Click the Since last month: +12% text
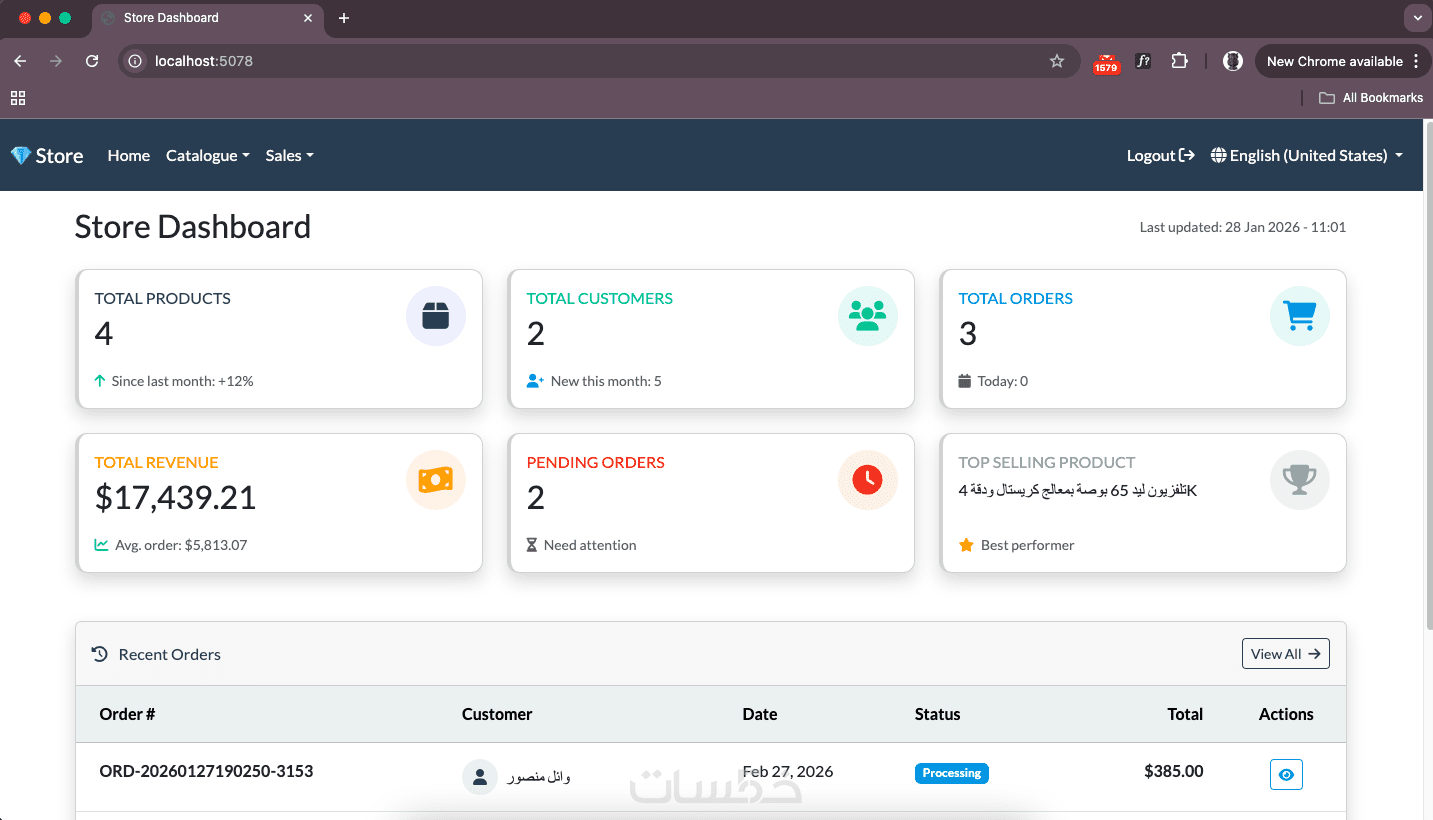This screenshot has height=820, width=1433. [x=183, y=381]
